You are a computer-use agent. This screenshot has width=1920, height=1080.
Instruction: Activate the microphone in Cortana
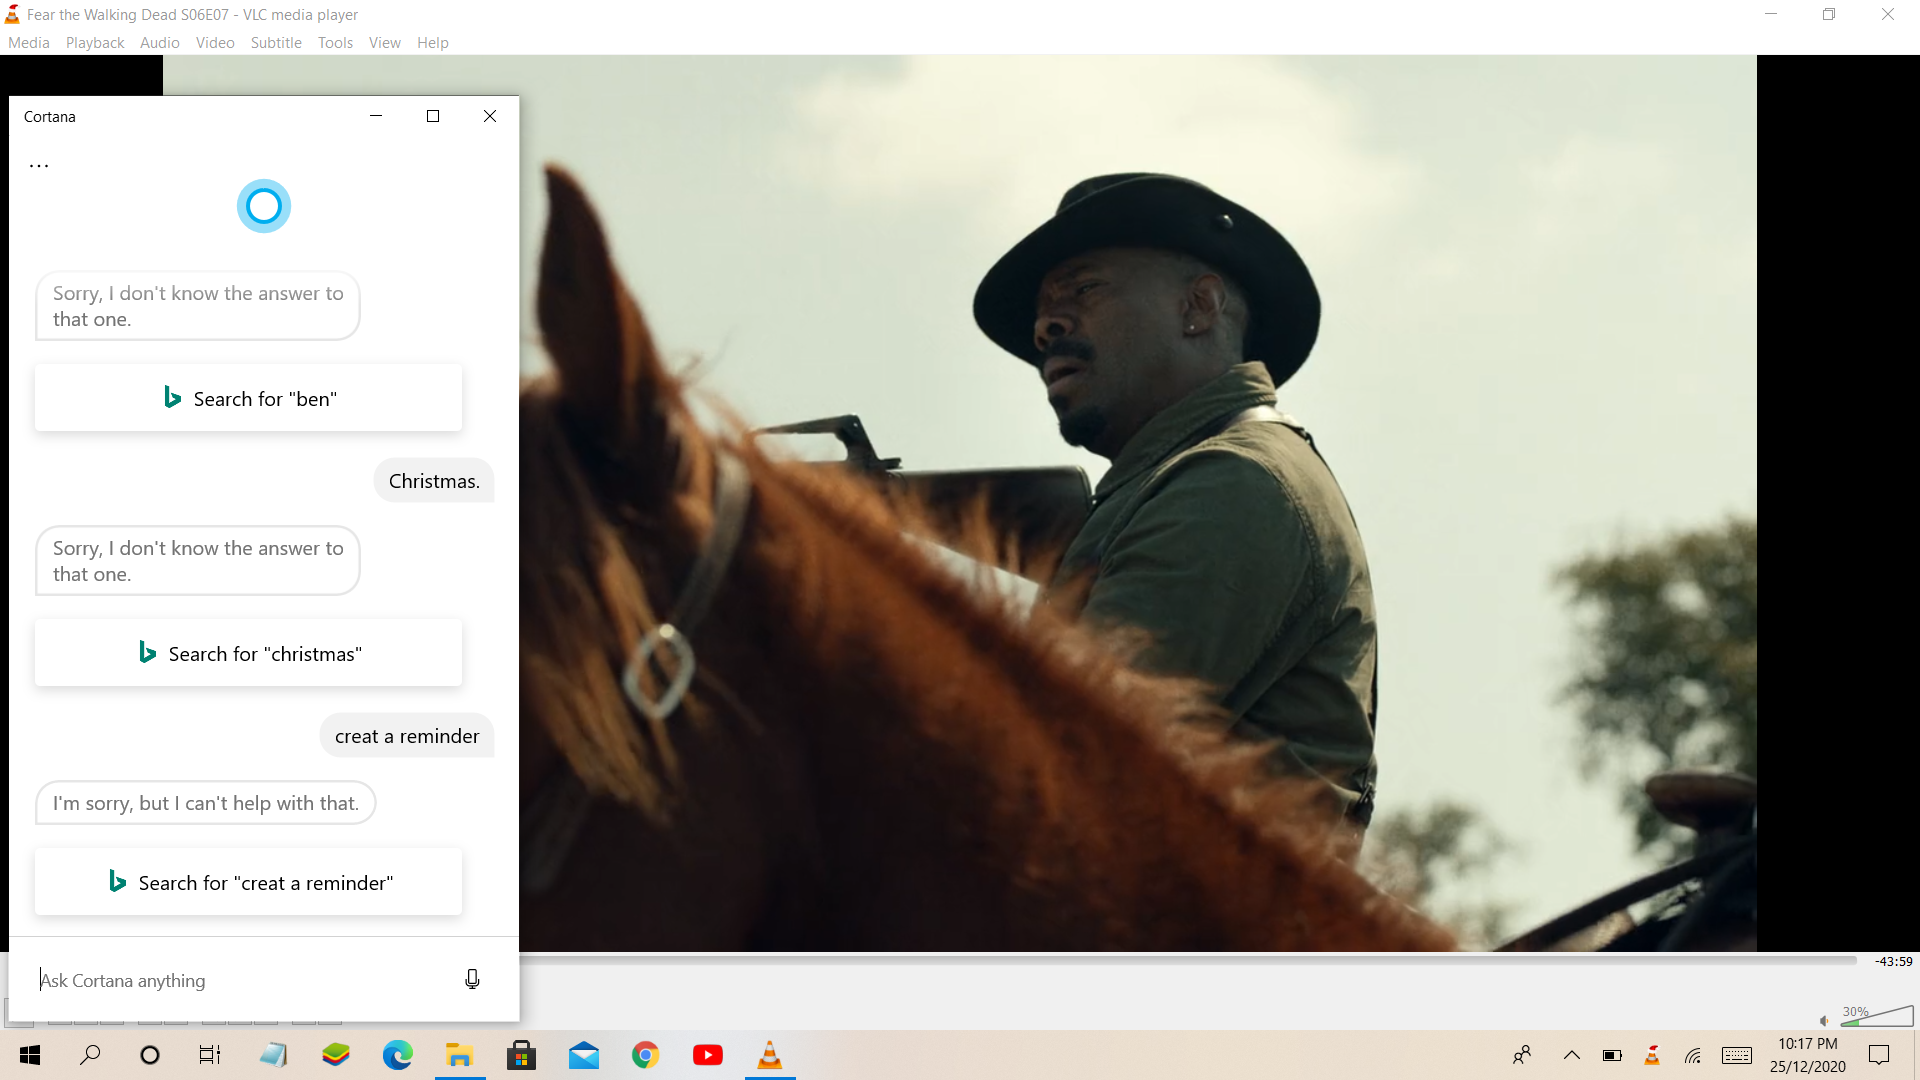[x=472, y=979]
